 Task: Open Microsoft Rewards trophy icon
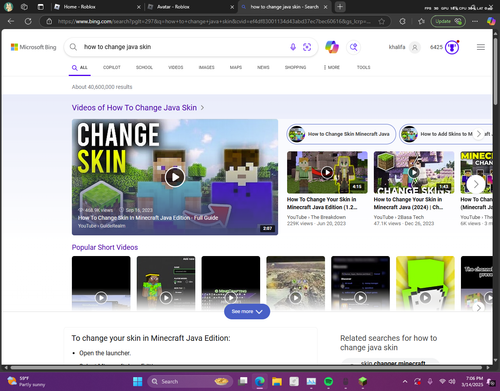coord(452,47)
